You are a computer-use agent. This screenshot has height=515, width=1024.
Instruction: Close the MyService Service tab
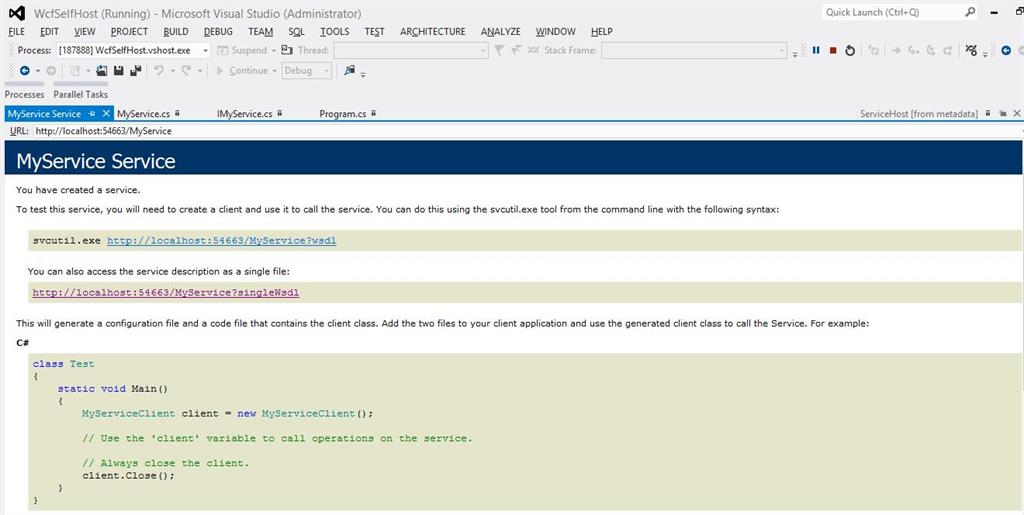(x=106, y=114)
